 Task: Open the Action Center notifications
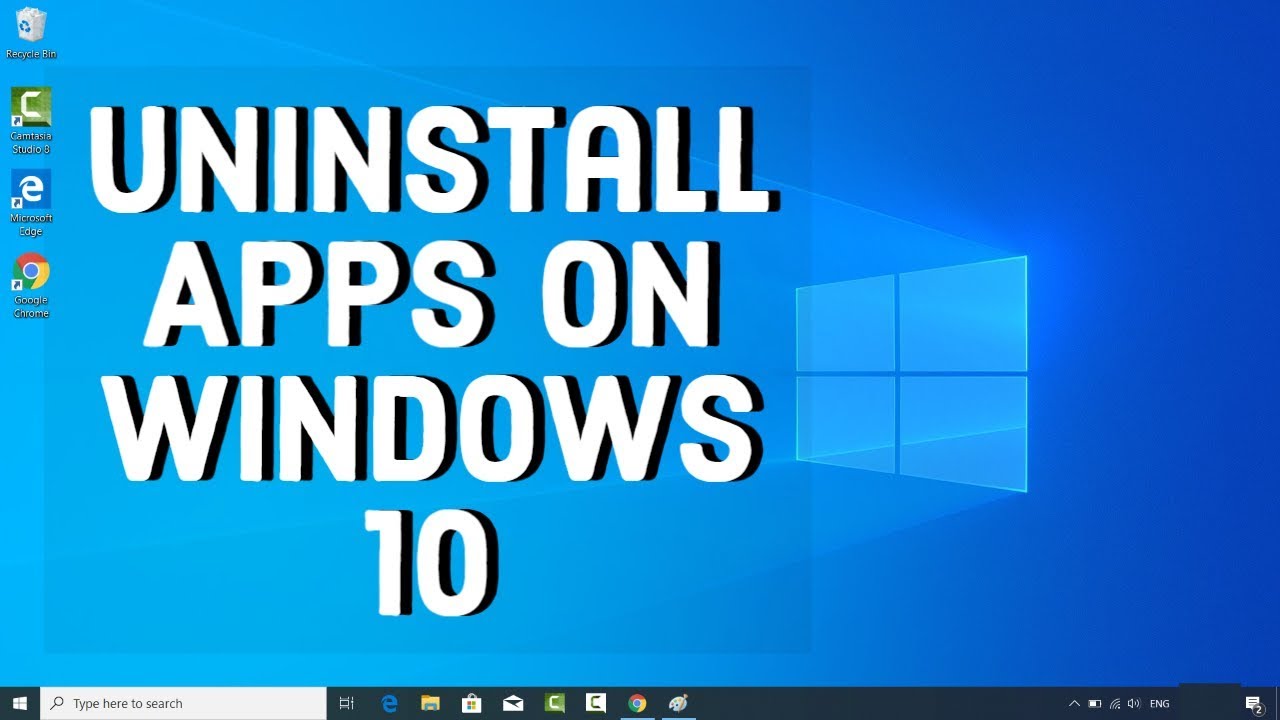[1253, 704]
